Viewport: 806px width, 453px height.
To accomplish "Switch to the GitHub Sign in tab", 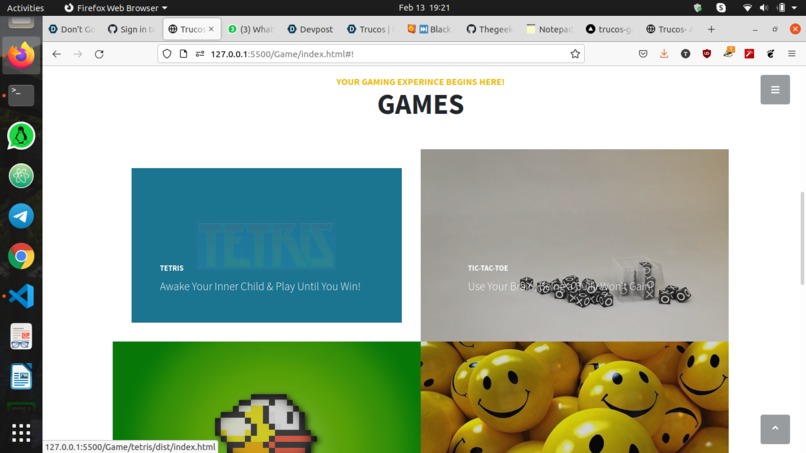I will pos(131,29).
